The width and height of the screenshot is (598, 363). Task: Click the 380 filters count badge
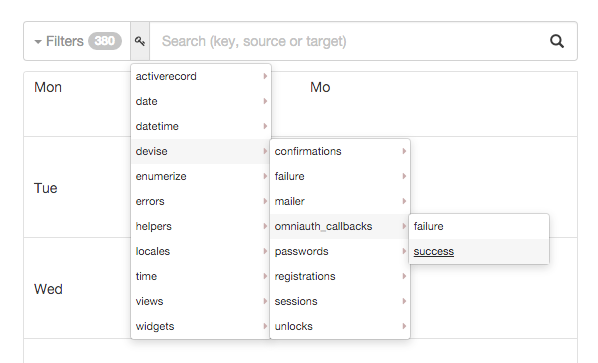tap(104, 41)
